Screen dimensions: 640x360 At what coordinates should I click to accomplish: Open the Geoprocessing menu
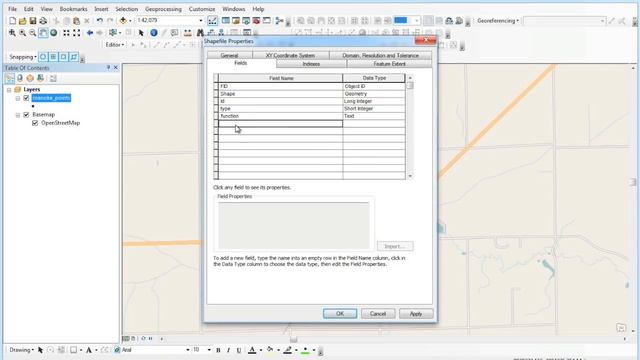point(163,9)
